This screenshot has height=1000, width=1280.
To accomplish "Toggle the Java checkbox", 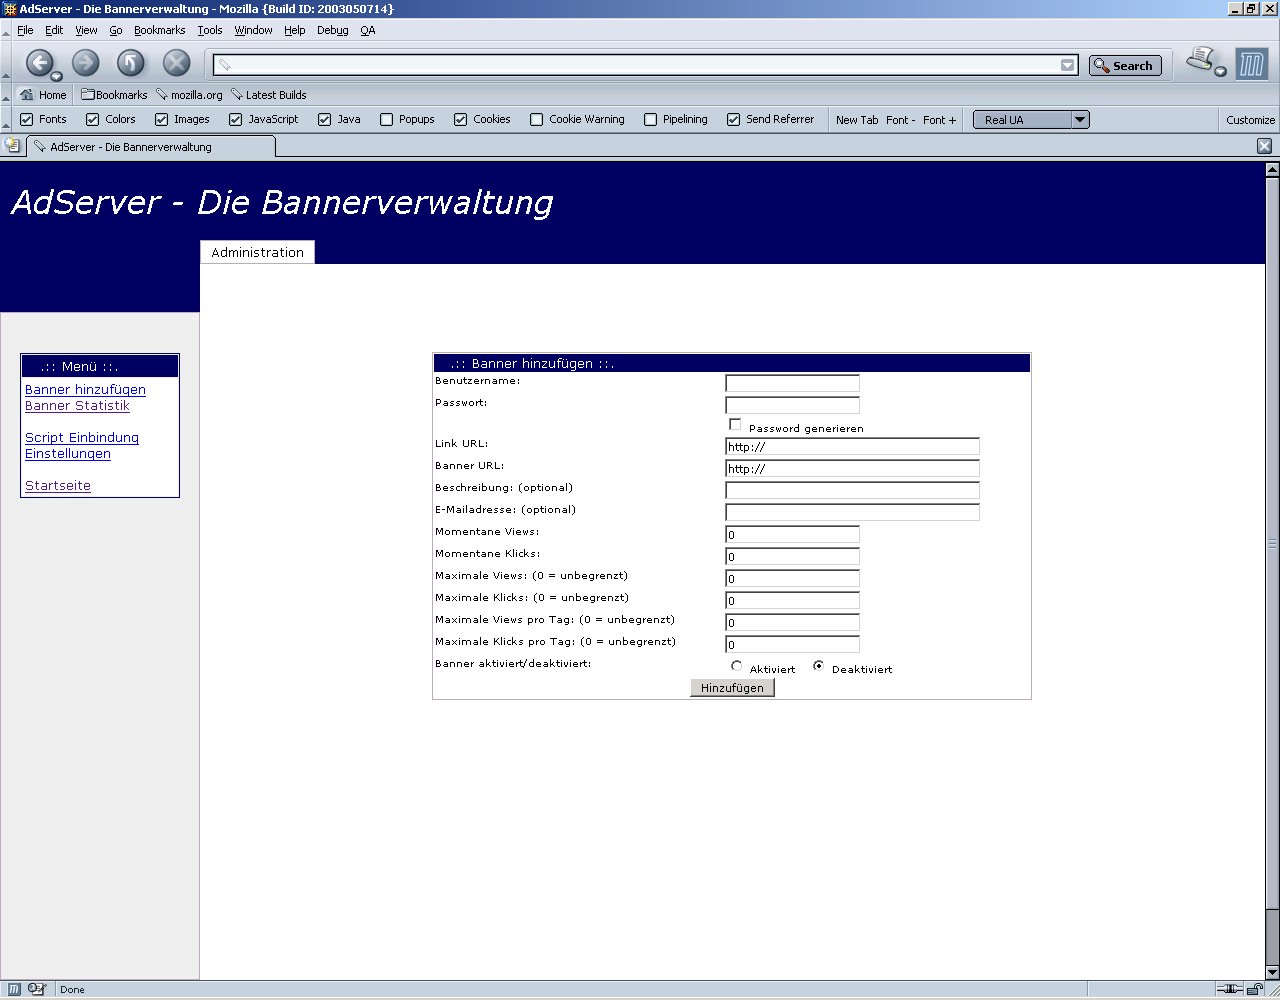I will (x=325, y=119).
